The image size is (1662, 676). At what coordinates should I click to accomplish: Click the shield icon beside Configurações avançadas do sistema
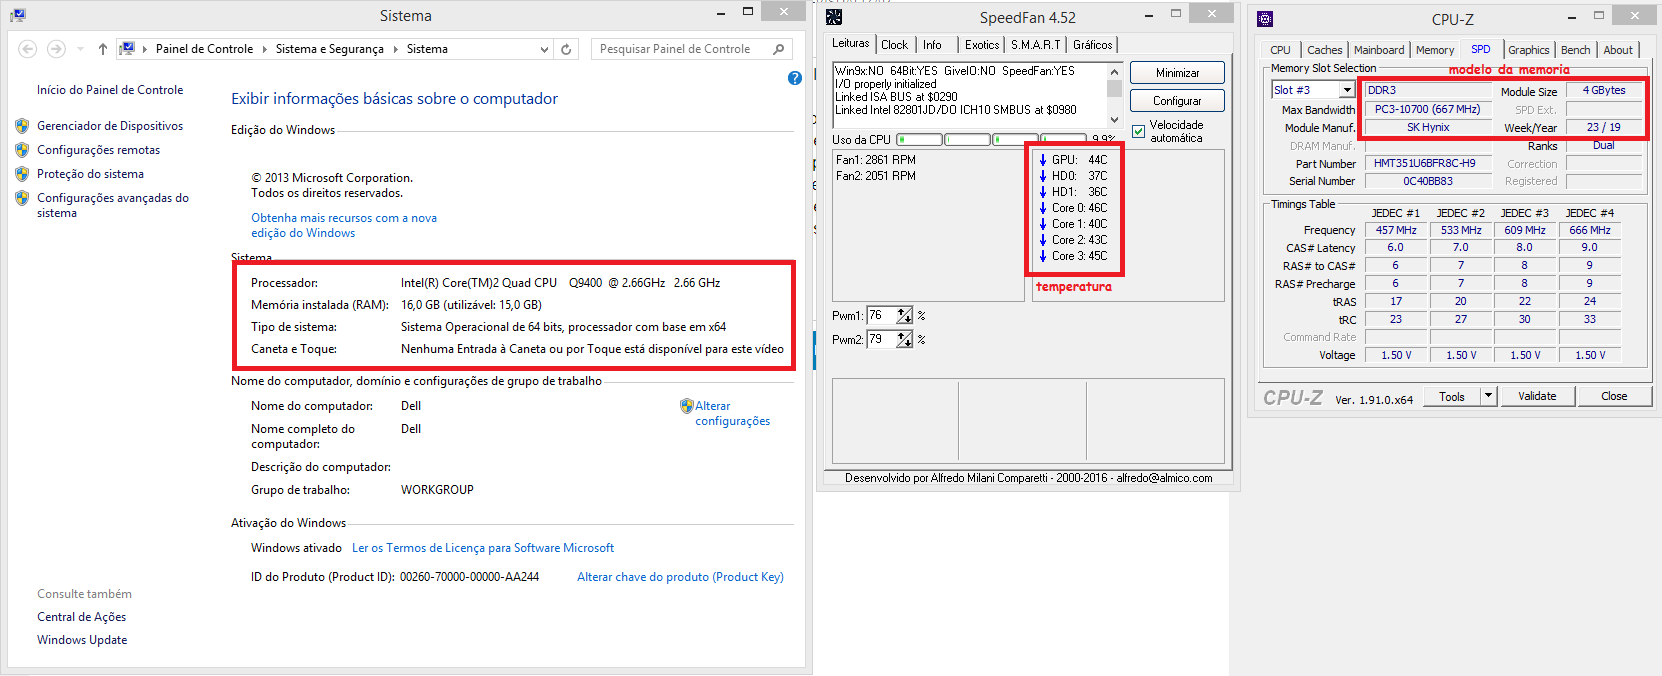tap(22, 198)
